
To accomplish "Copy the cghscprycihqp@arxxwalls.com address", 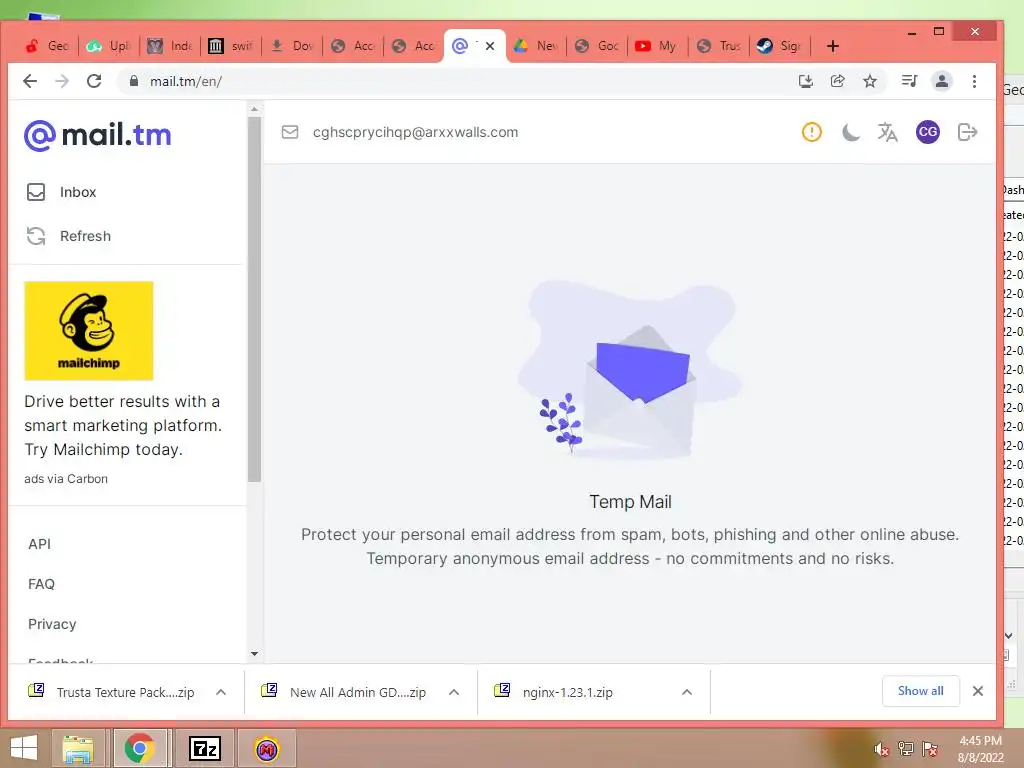I will tap(415, 132).
